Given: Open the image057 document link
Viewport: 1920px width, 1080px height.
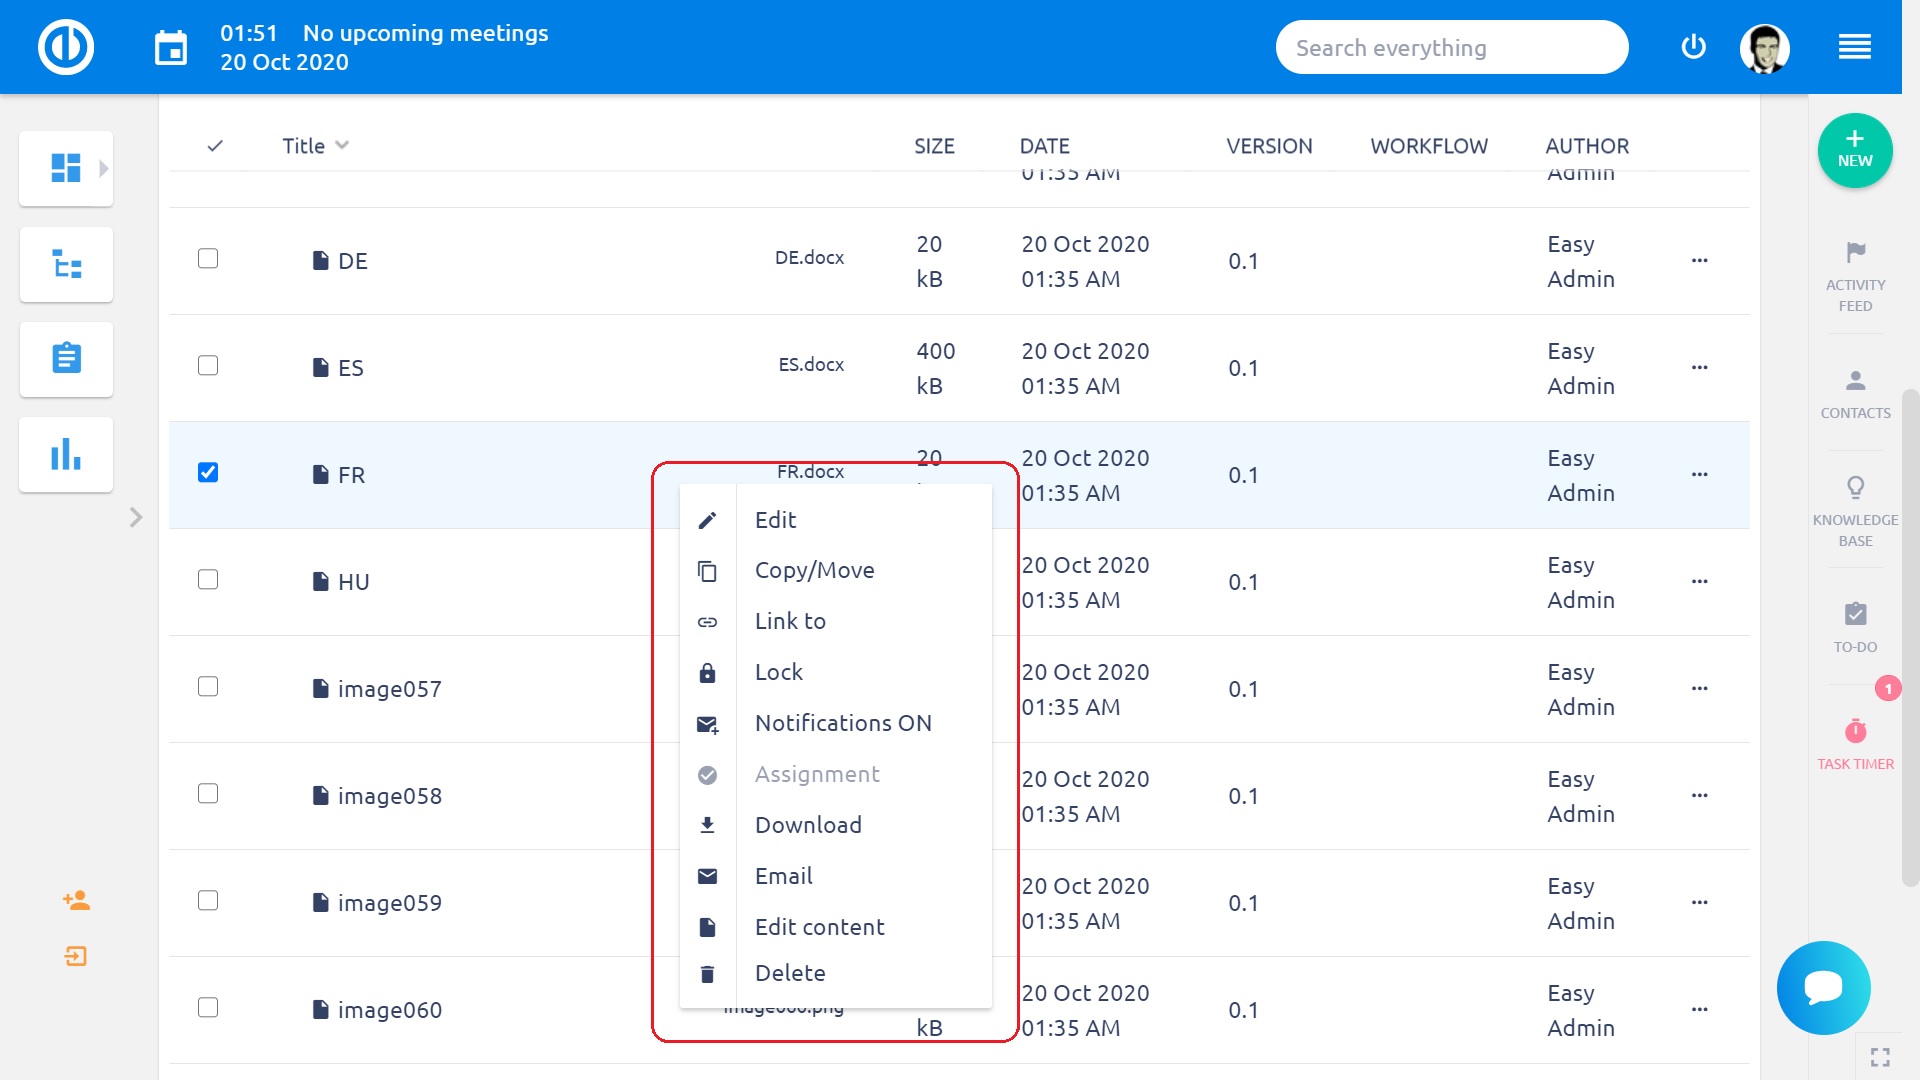Looking at the screenshot, I should (389, 689).
